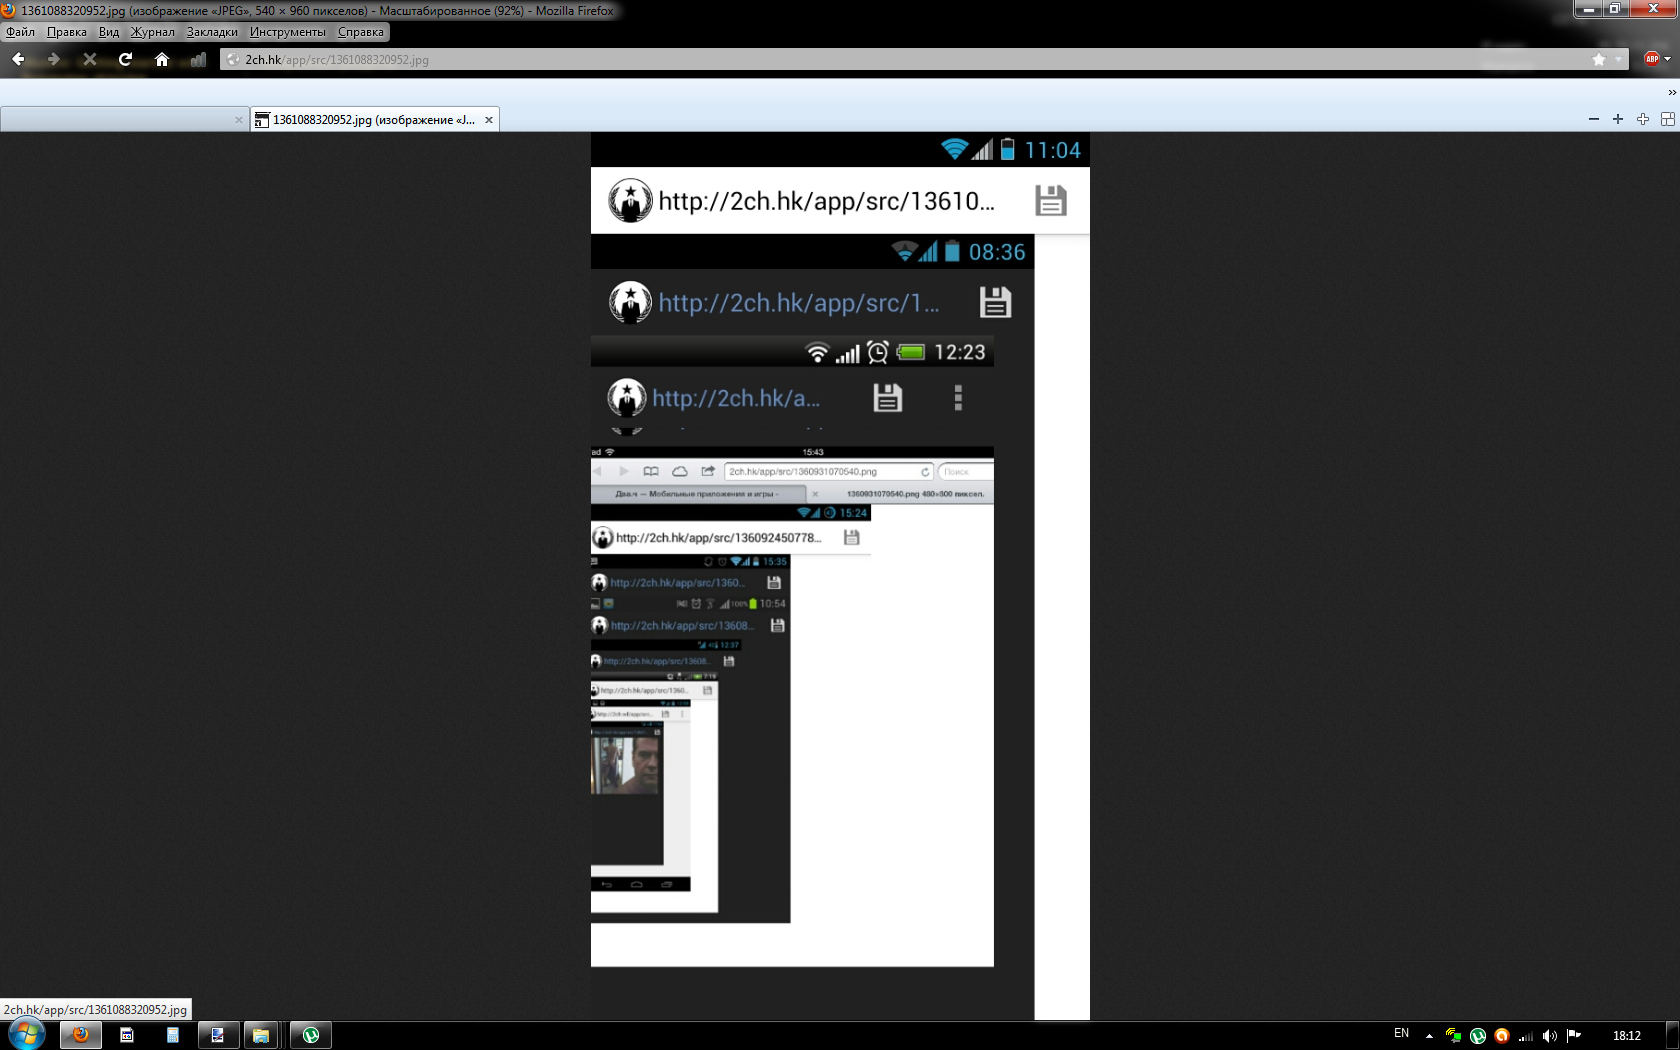The image size is (1680, 1050).
Task: Click the page icon on the jpg tab
Action: (262, 120)
